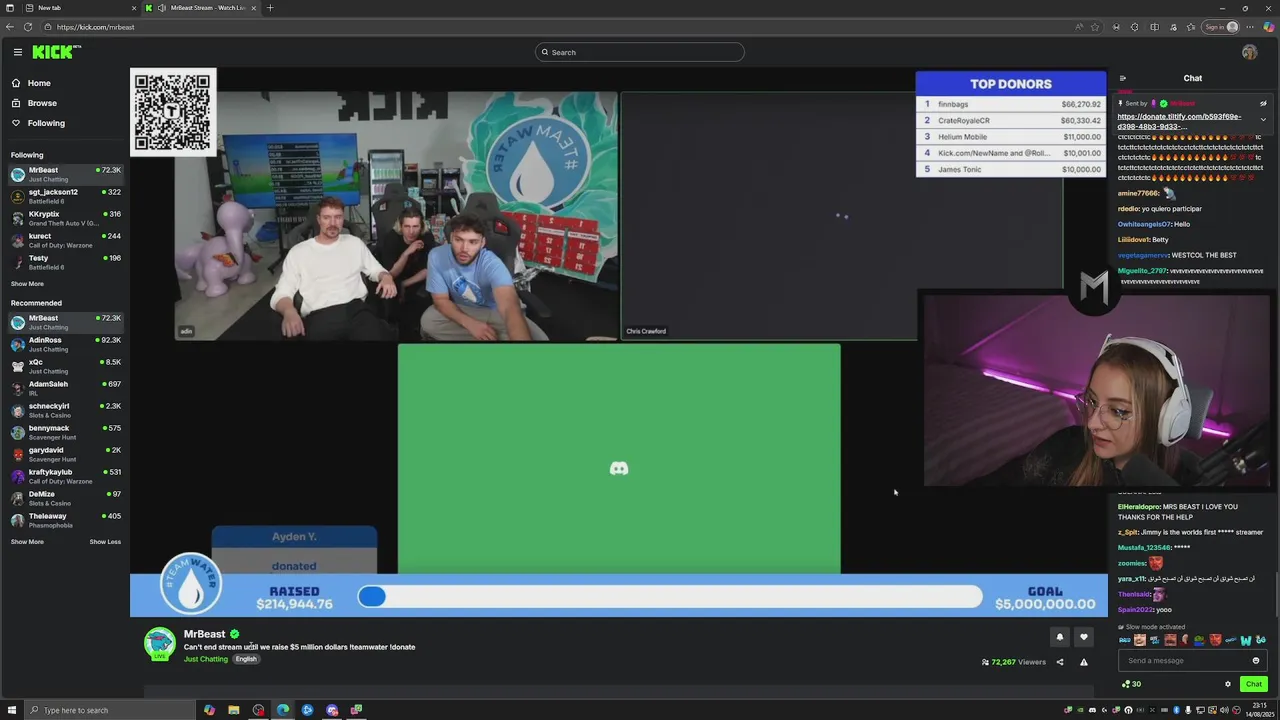The image size is (1280, 720).
Task: Show more recommended channels
Action: point(27,542)
